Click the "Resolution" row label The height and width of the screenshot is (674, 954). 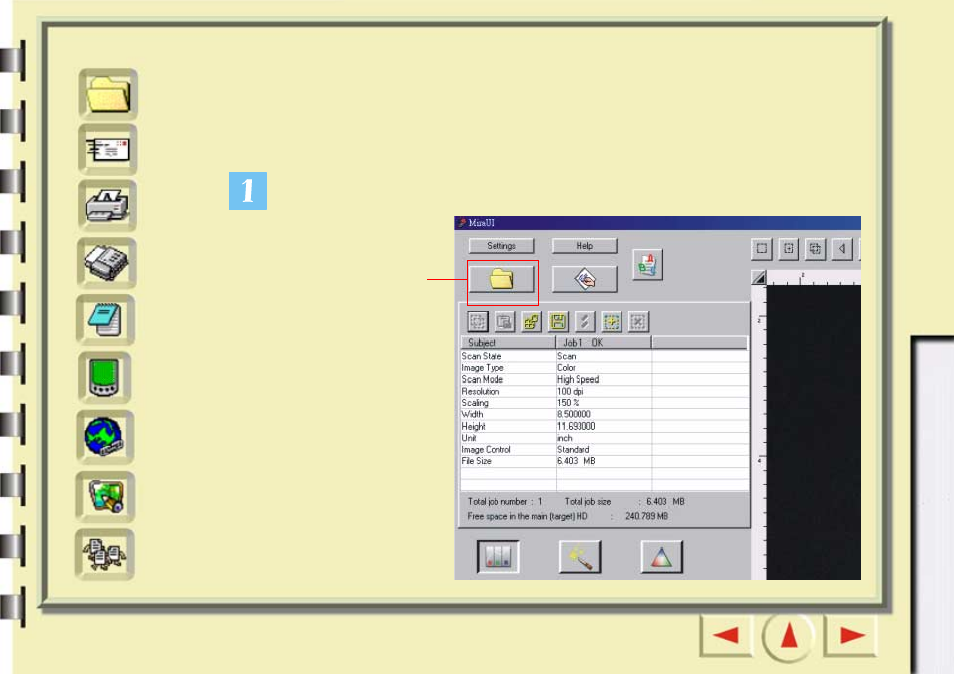coord(480,392)
